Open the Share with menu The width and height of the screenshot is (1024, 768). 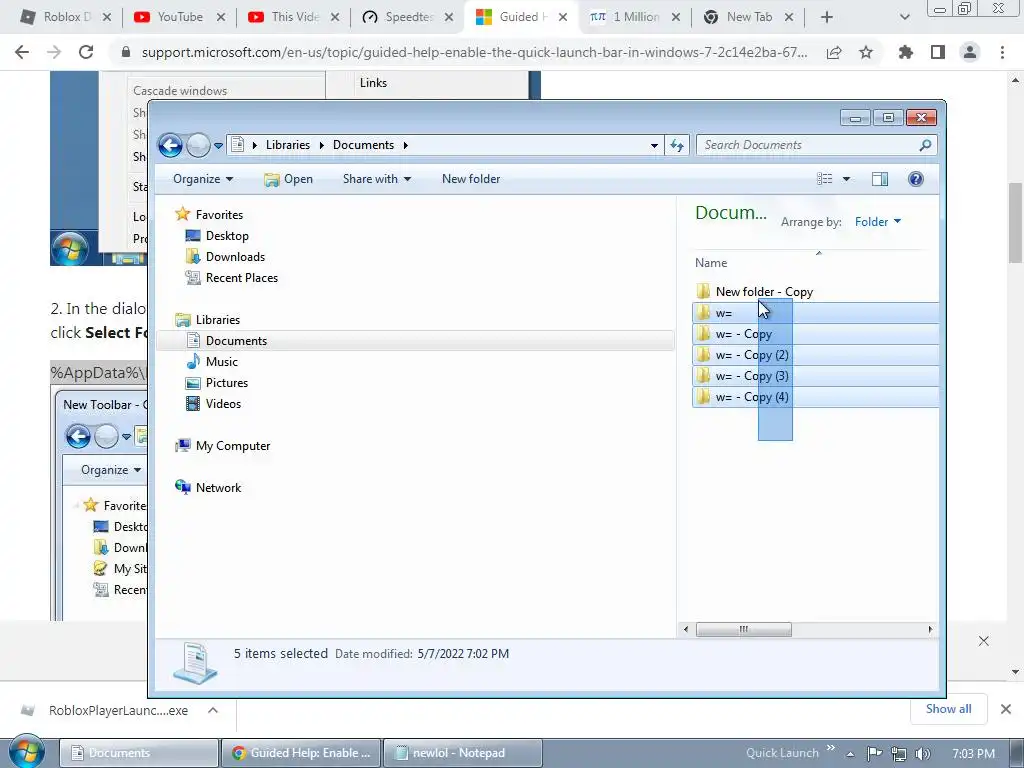[377, 179]
